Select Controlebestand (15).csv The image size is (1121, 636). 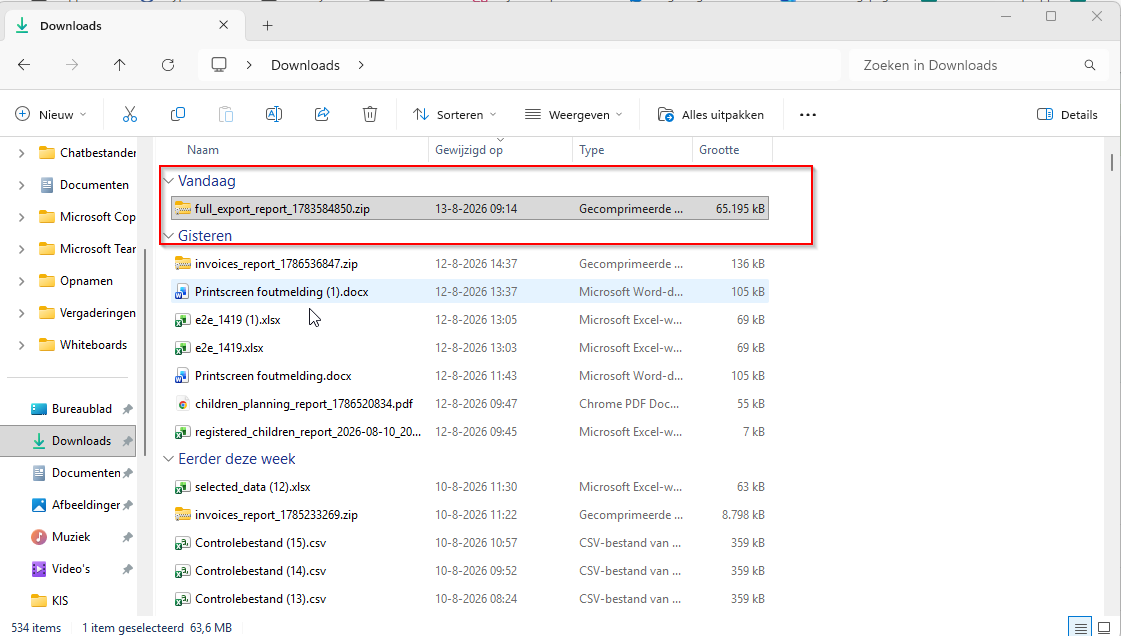pyautogui.click(x=470, y=543)
